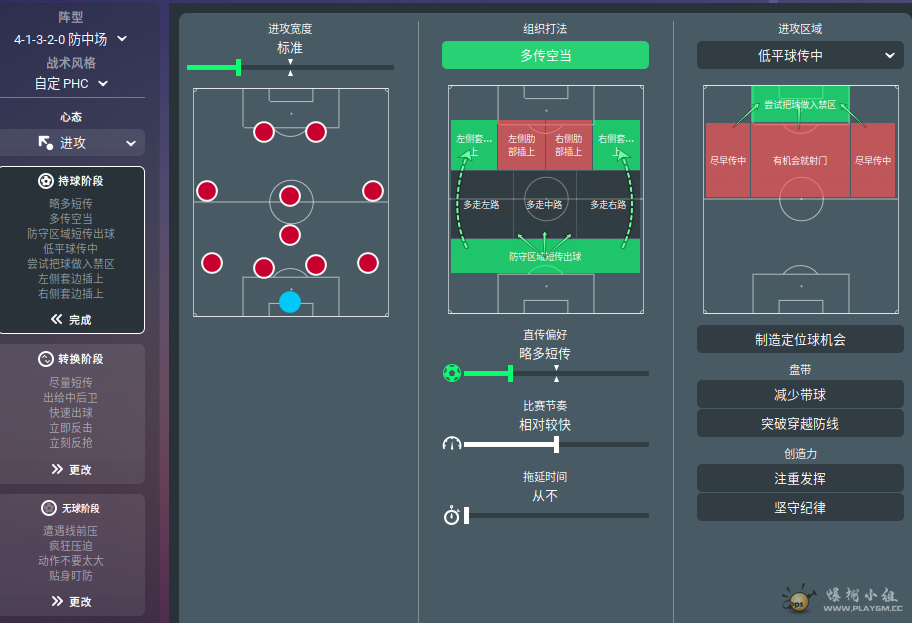Click the mentality icon beside 进攻
912x623 pixels.
pyautogui.click(x=46, y=143)
